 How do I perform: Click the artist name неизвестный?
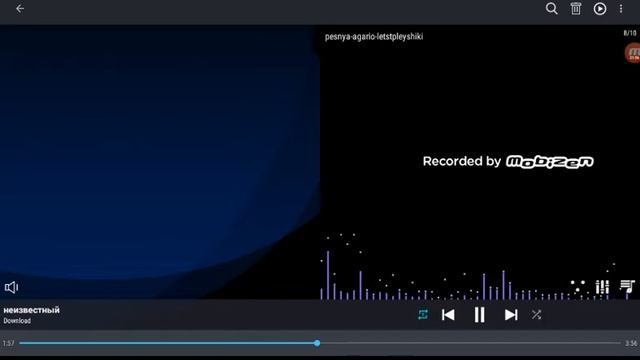tap(31, 310)
